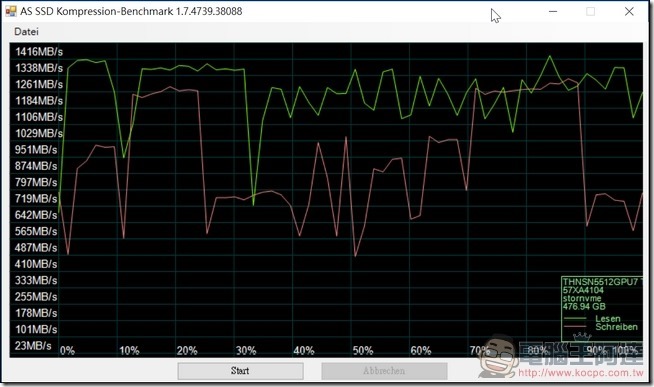The width and height of the screenshot is (654, 387).
Task: Select the 255MB/s axis label
Action: click(x=36, y=297)
